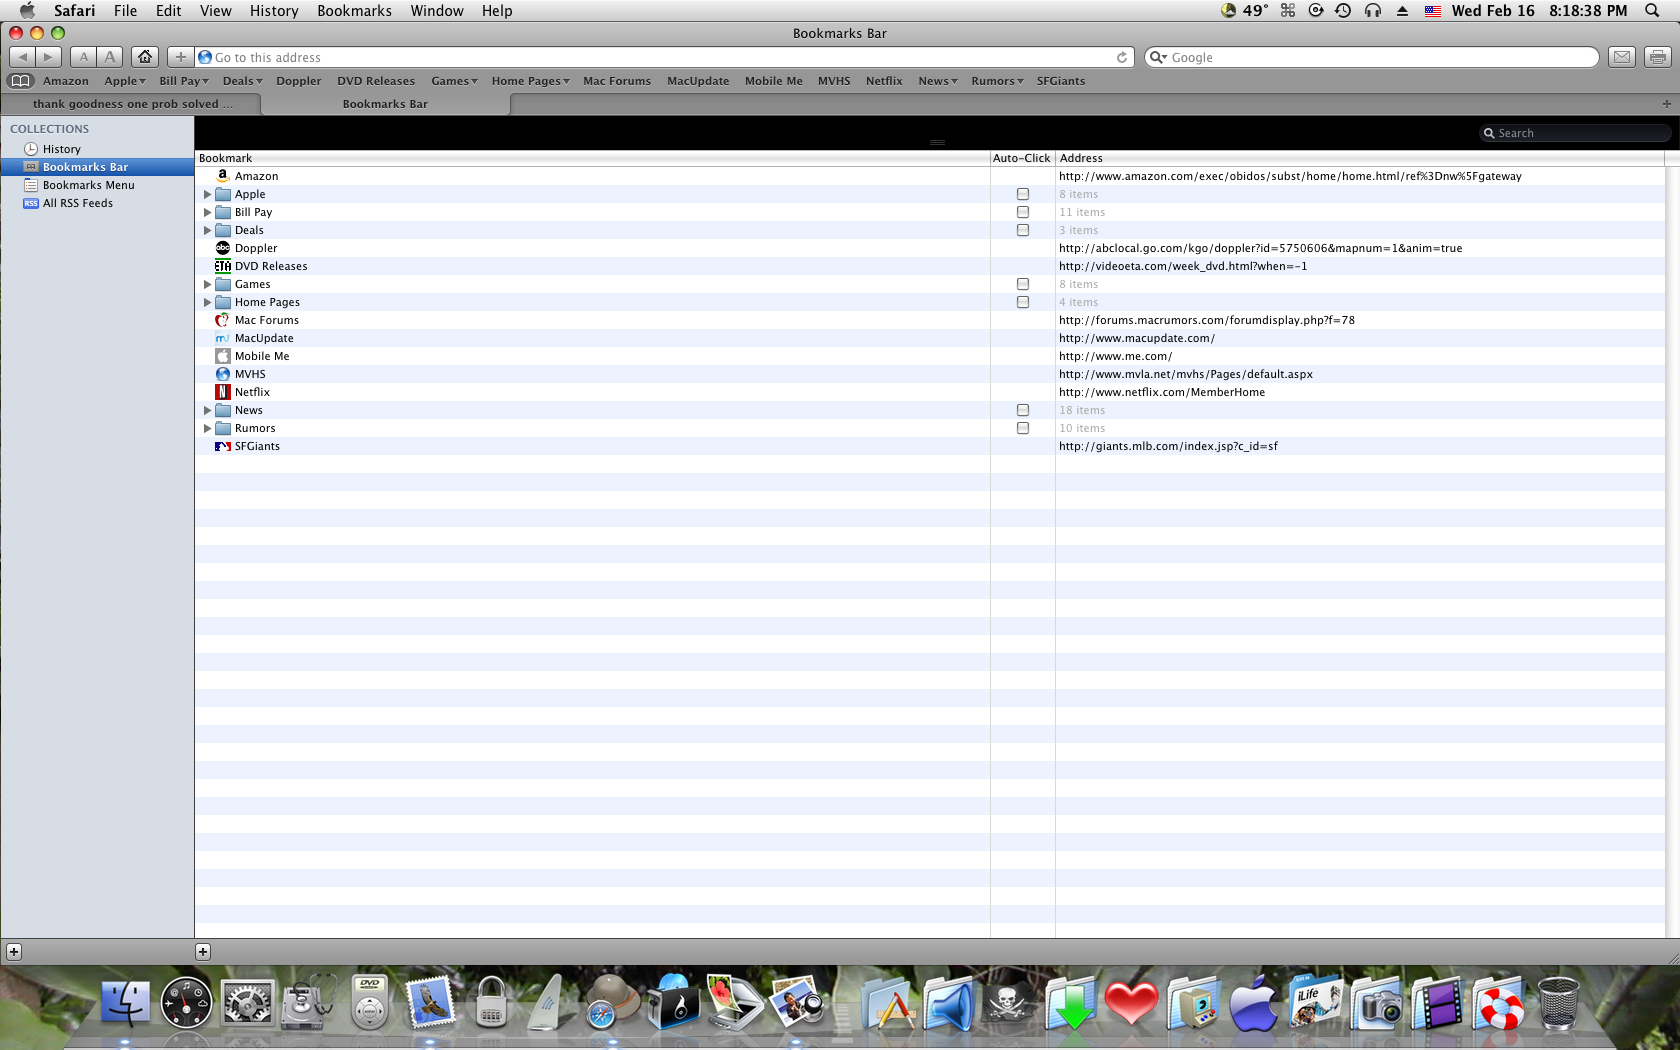Open the Bookmarks menu in menu bar
Viewport: 1680px width, 1050px height.
coord(354,11)
